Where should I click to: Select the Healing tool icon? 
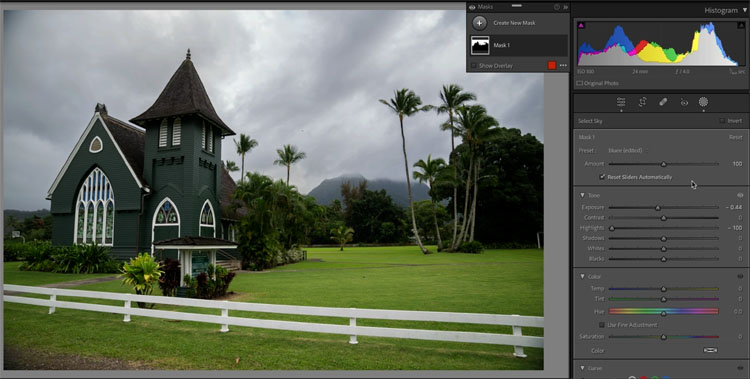pos(663,102)
